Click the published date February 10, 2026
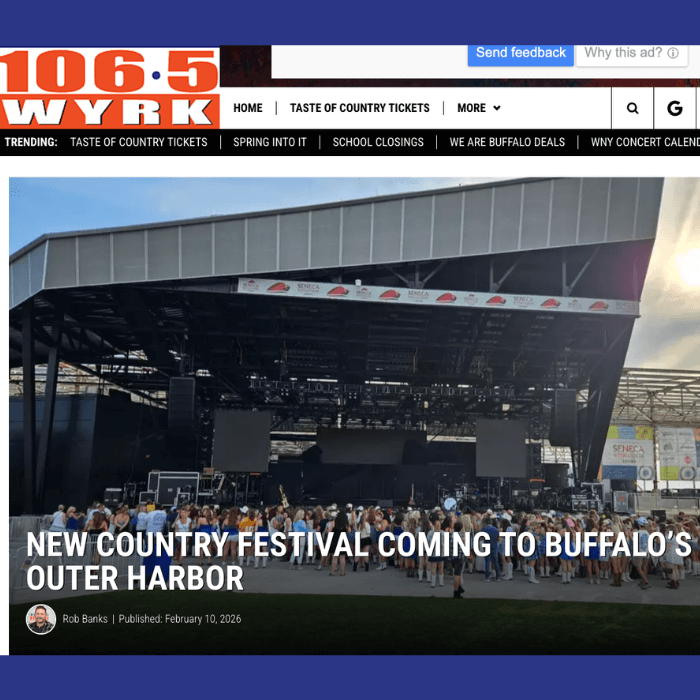The height and width of the screenshot is (700, 700). point(203,619)
